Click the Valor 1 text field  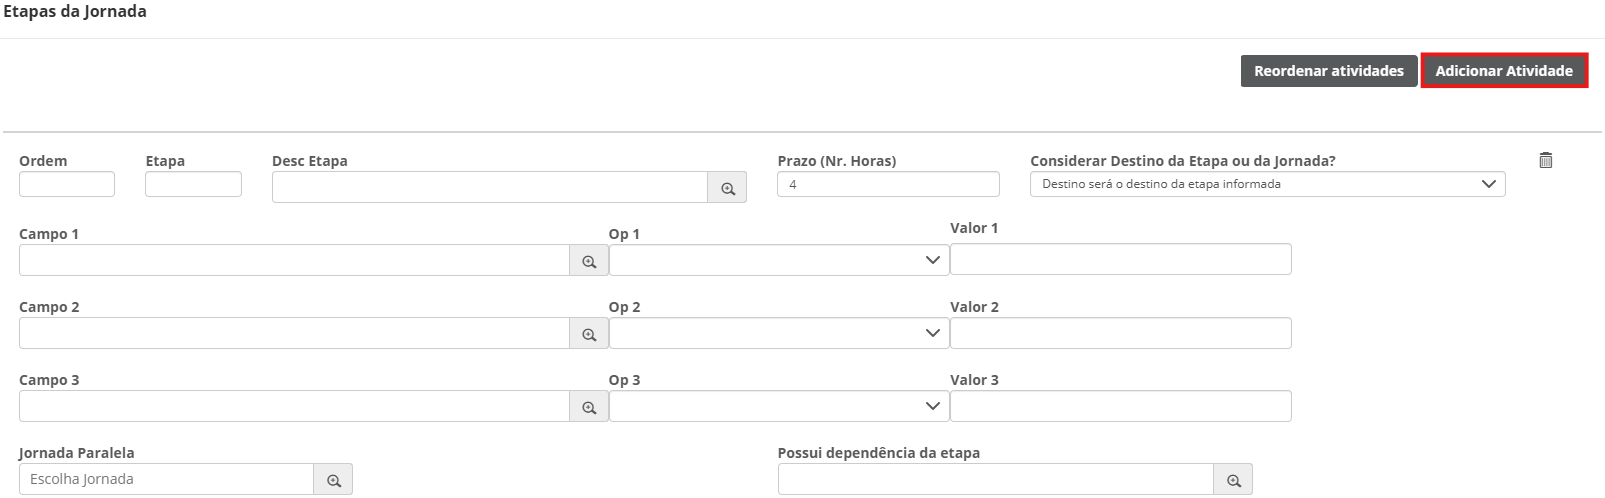tap(1120, 260)
